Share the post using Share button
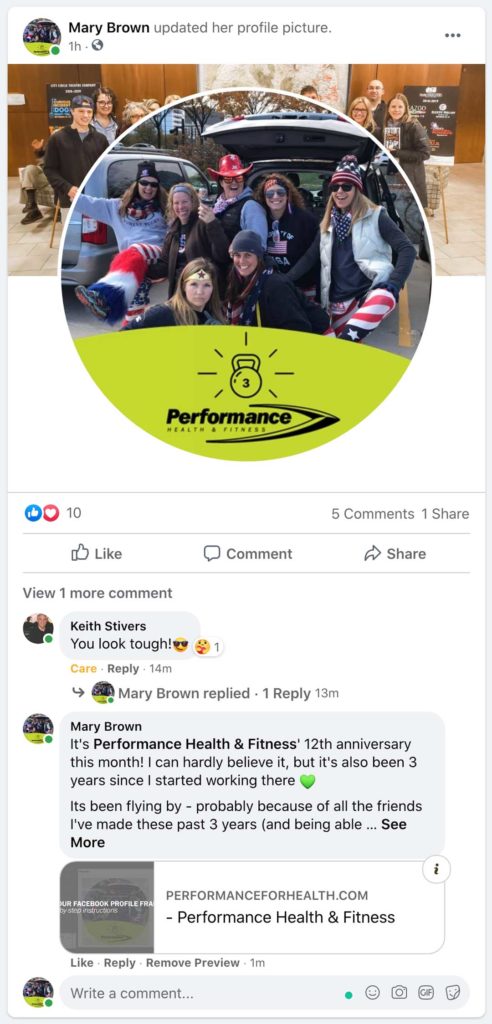492x1024 pixels. [x=395, y=554]
